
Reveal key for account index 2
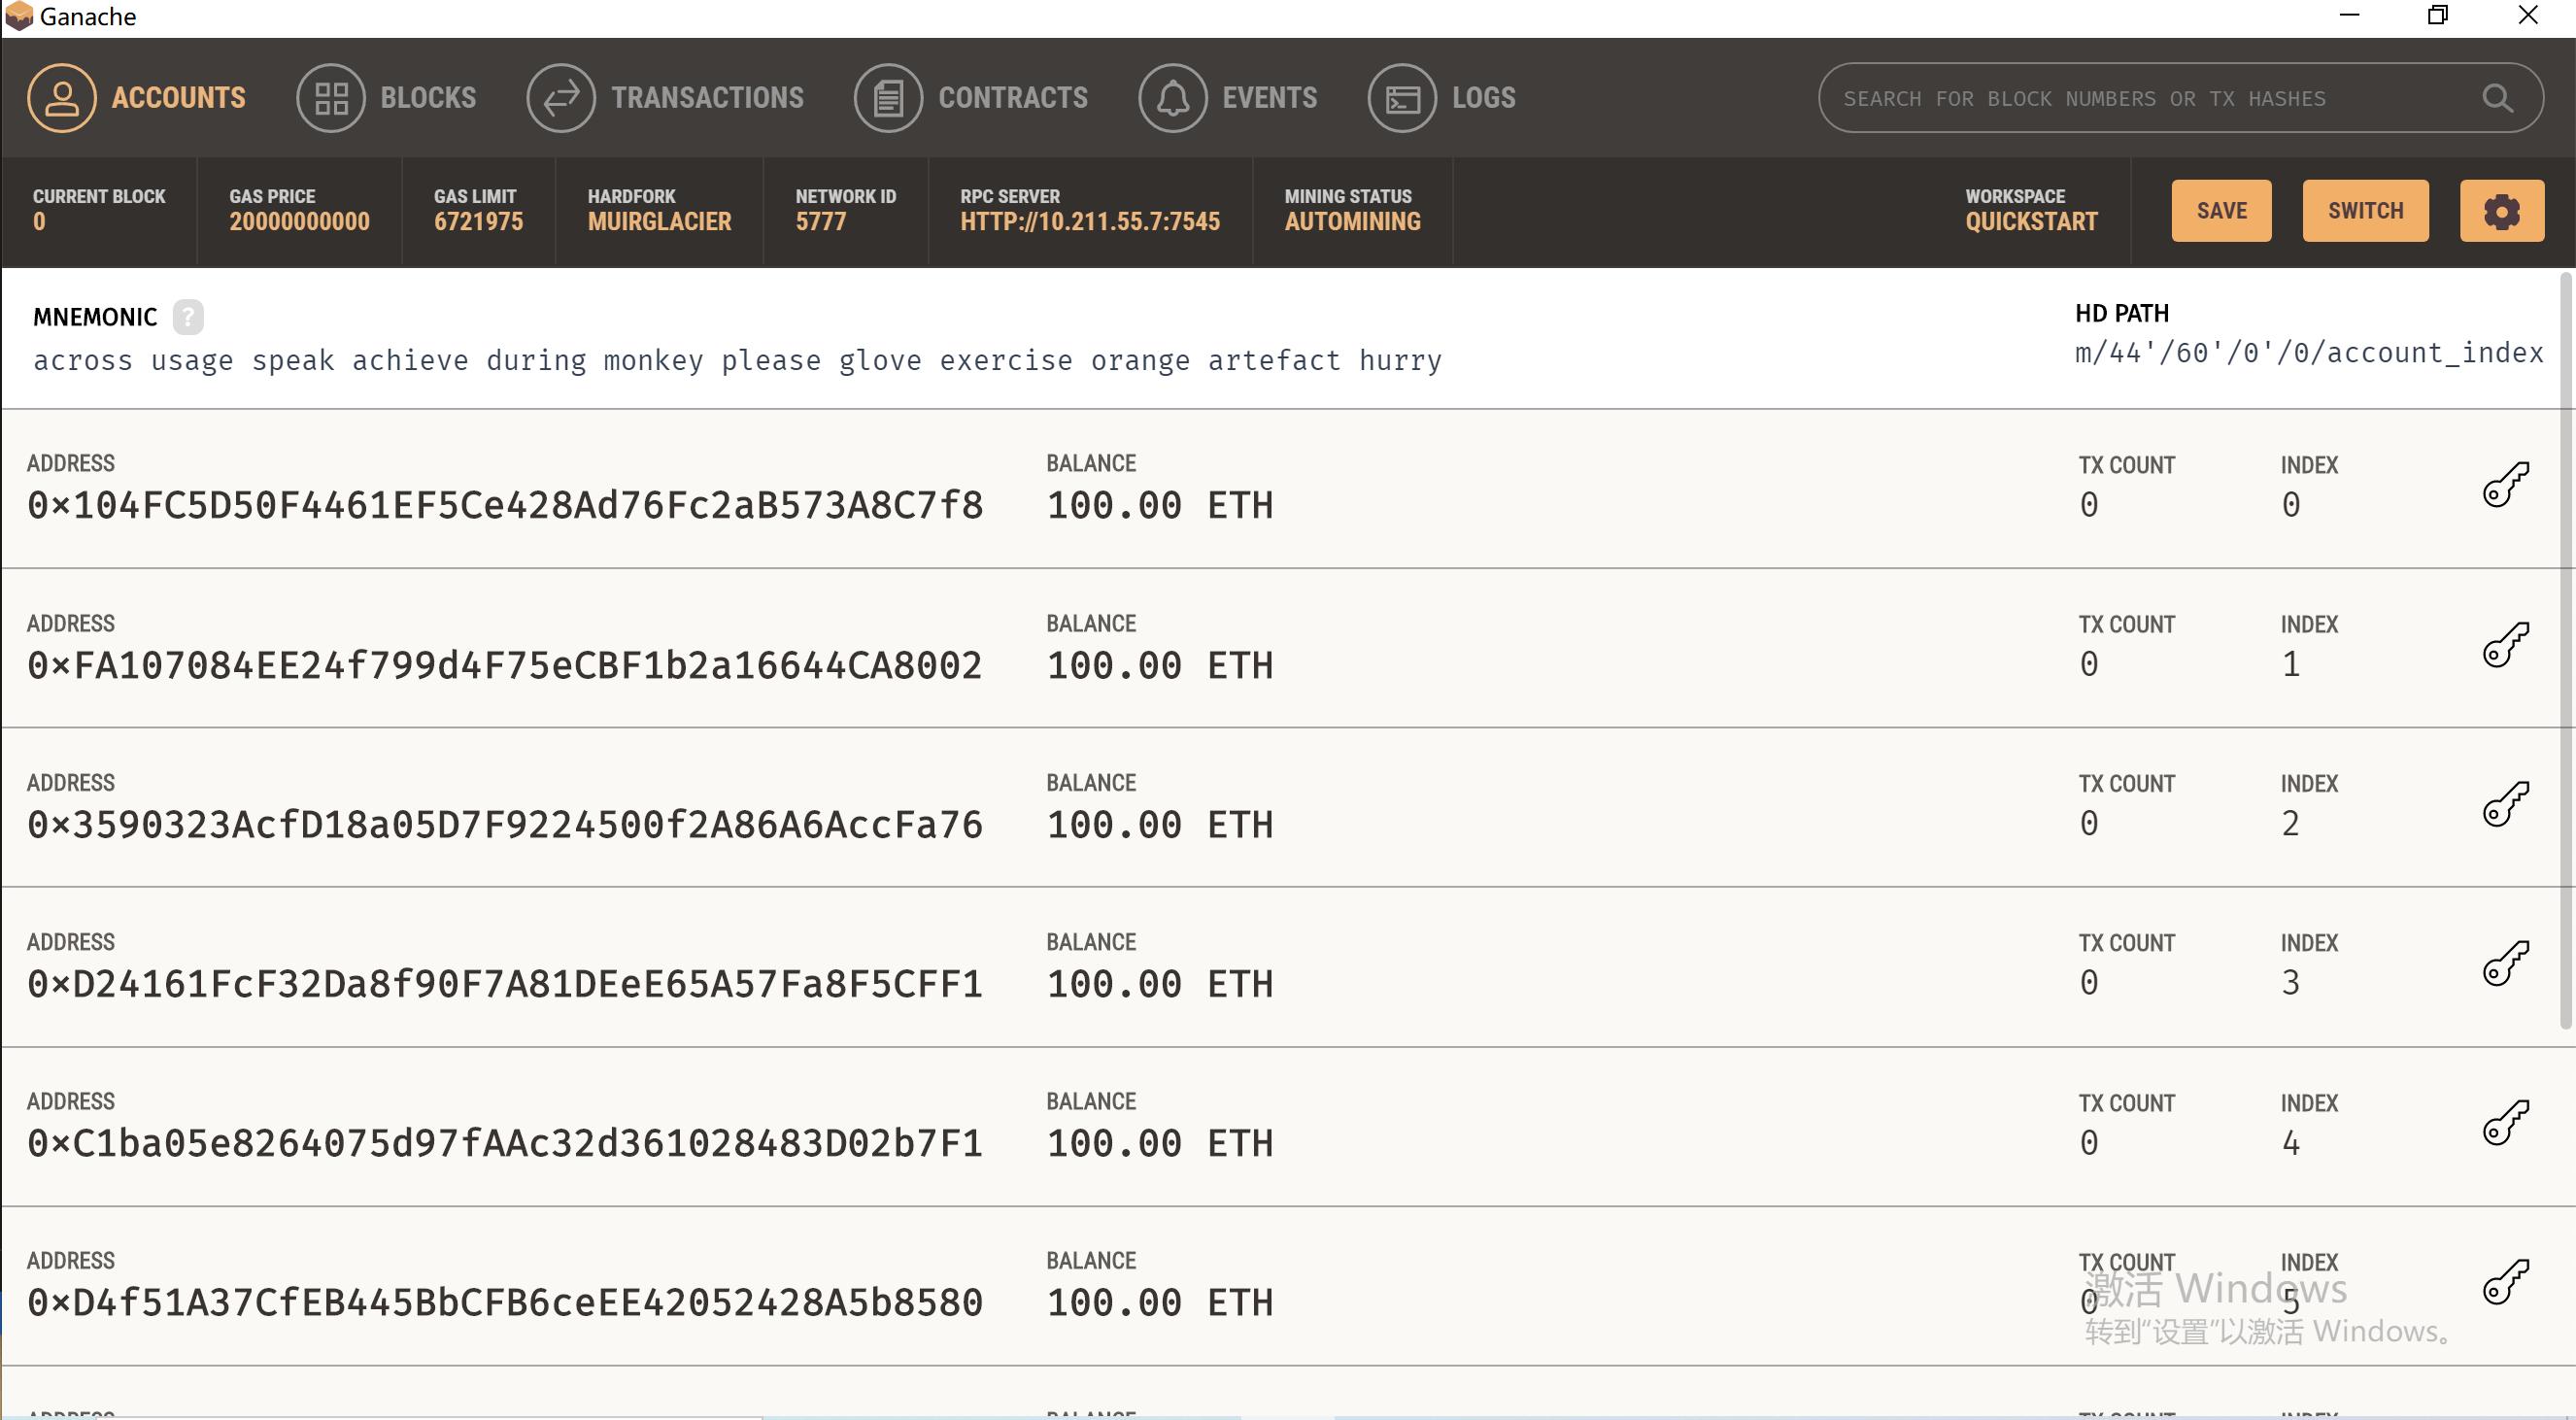(x=2505, y=804)
